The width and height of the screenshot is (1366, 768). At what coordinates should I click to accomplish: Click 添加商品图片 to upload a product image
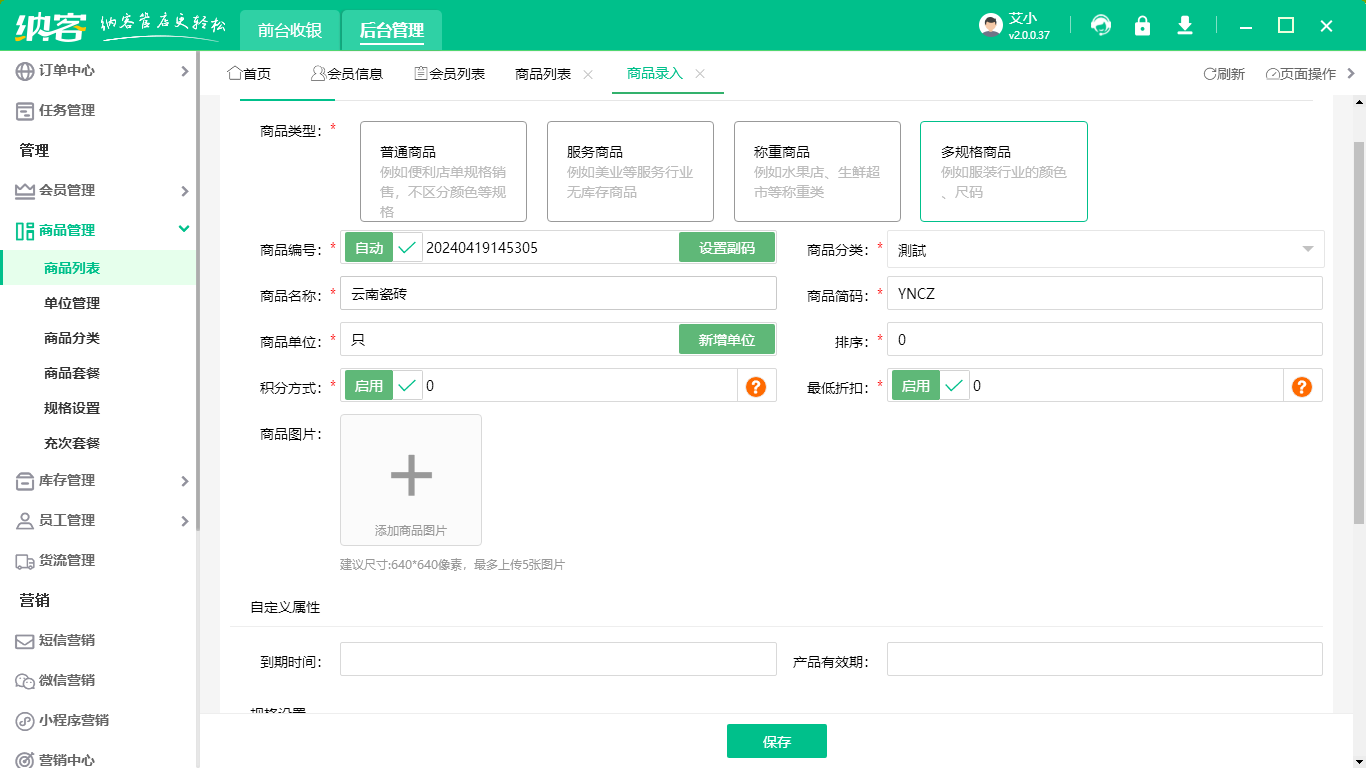click(410, 479)
